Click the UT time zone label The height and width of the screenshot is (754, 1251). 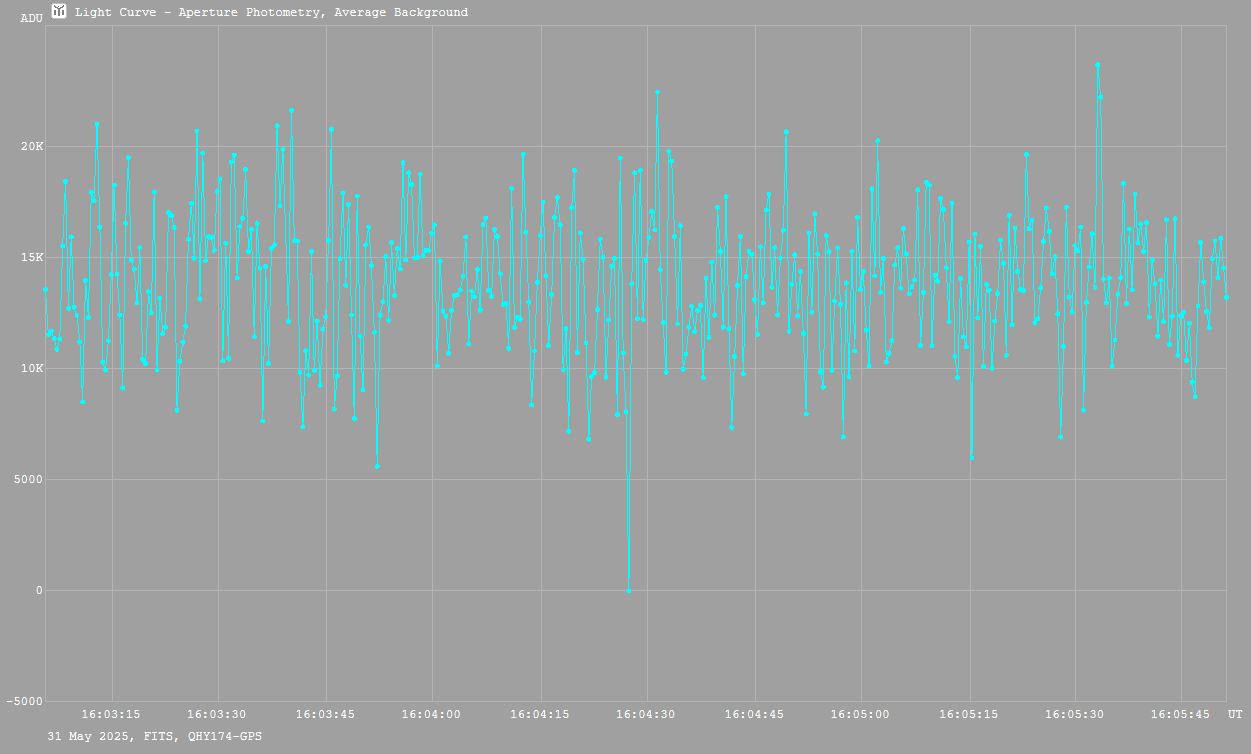pyautogui.click(x=1235, y=714)
